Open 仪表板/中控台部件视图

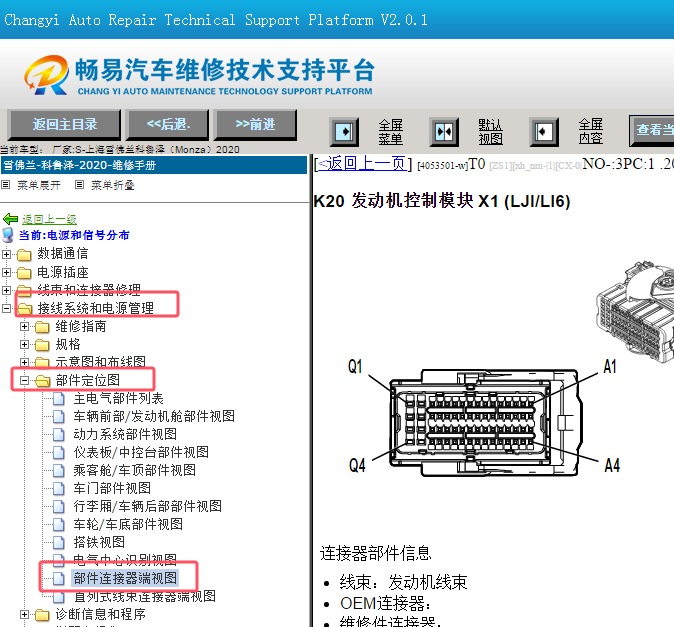tap(141, 453)
